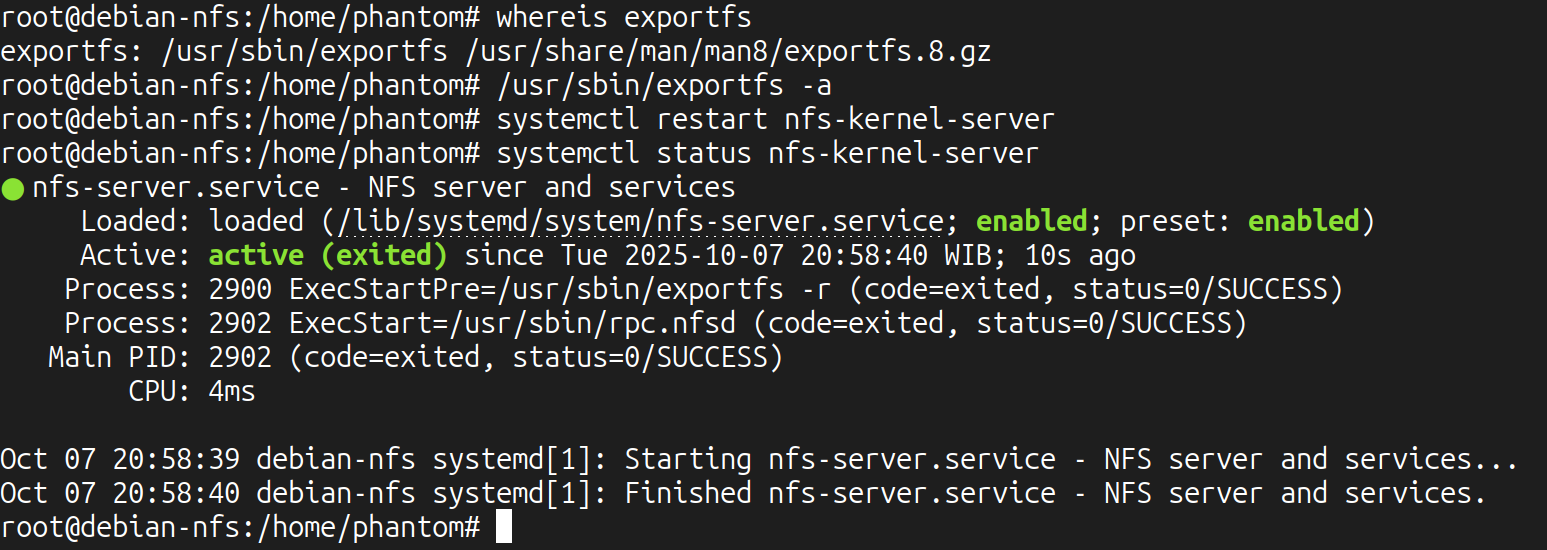Viewport: 1547px width, 550px height.
Task: Click the "Main PID: 2902" line
Action: coord(415,357)
